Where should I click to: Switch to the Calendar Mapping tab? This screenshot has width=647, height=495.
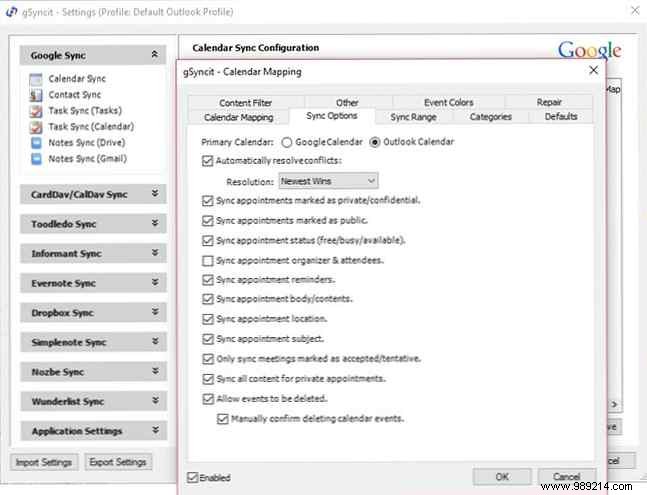[x=239, y=118]
